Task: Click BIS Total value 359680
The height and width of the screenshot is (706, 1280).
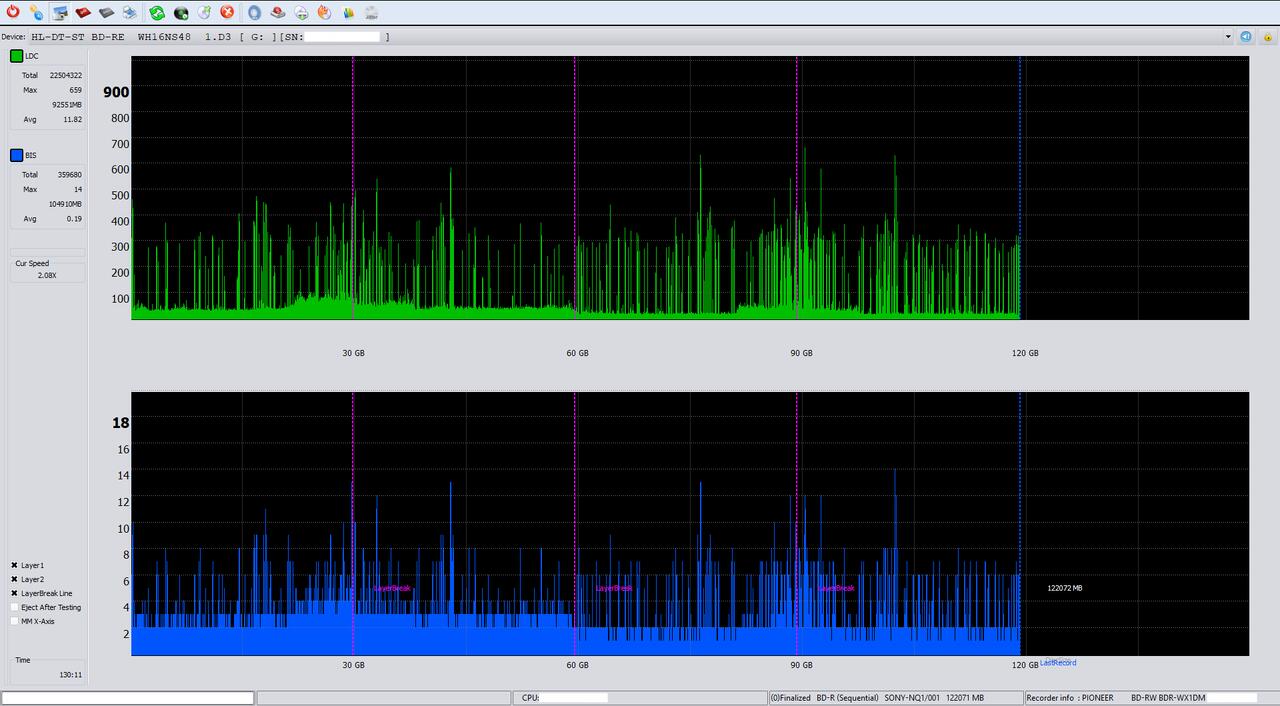Action: tap(69, 174)
